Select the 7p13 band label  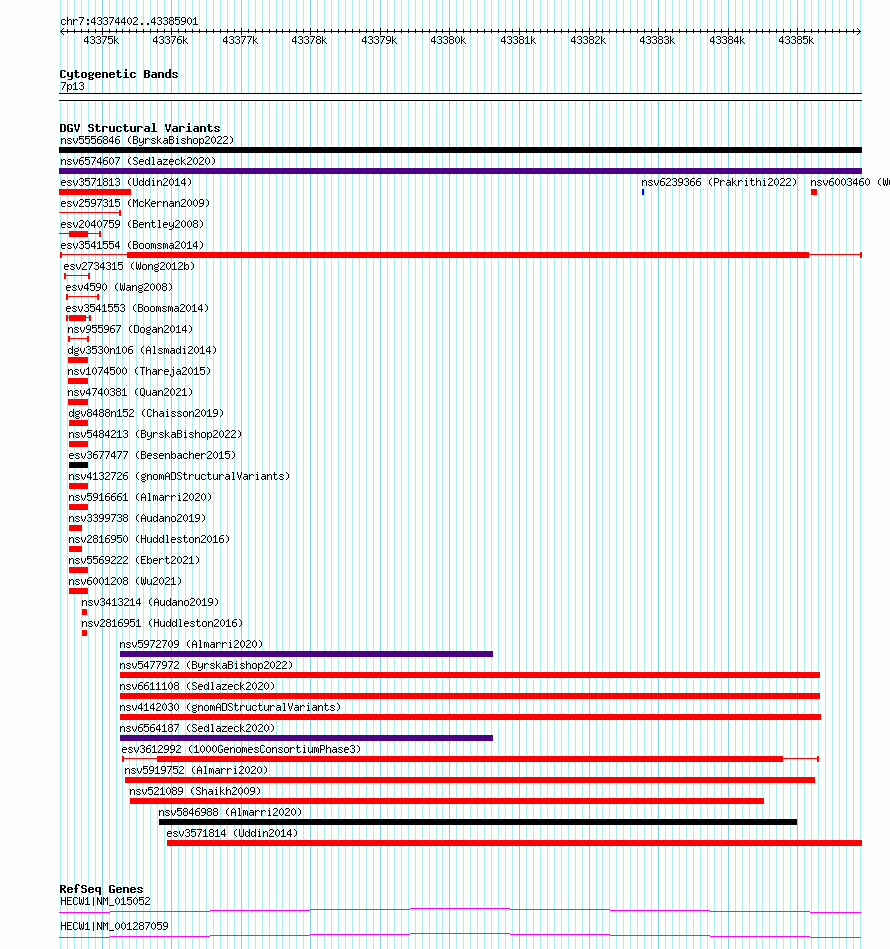tap(73, 87)
